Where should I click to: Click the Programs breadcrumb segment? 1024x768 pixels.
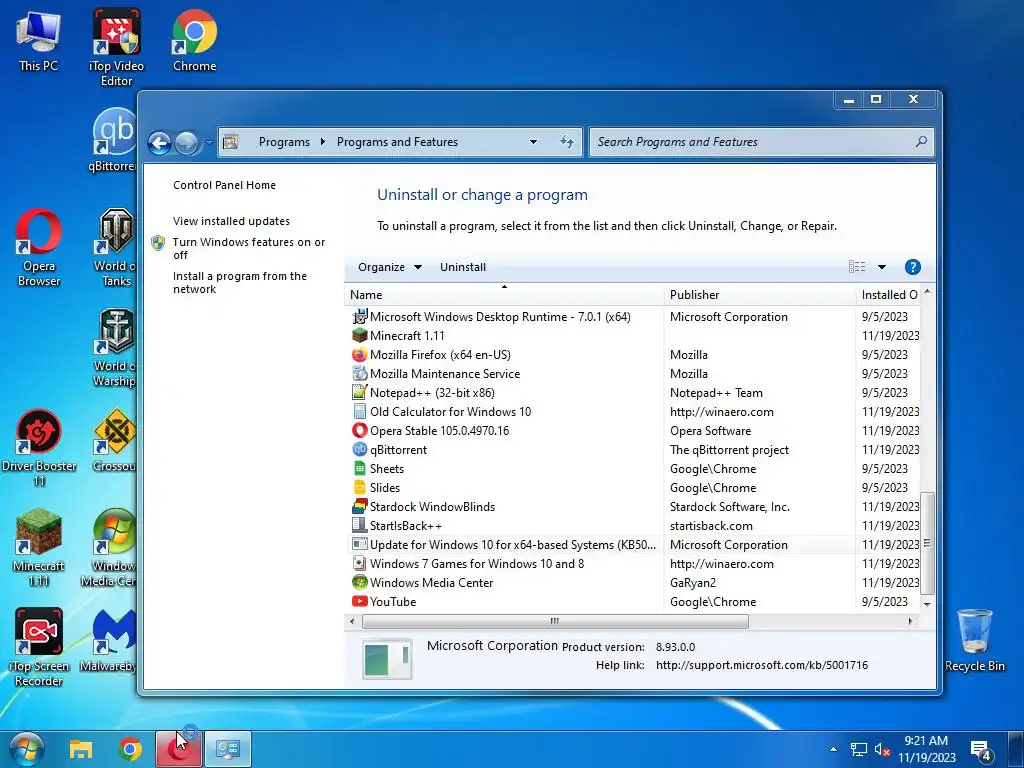tap(284, 142)
